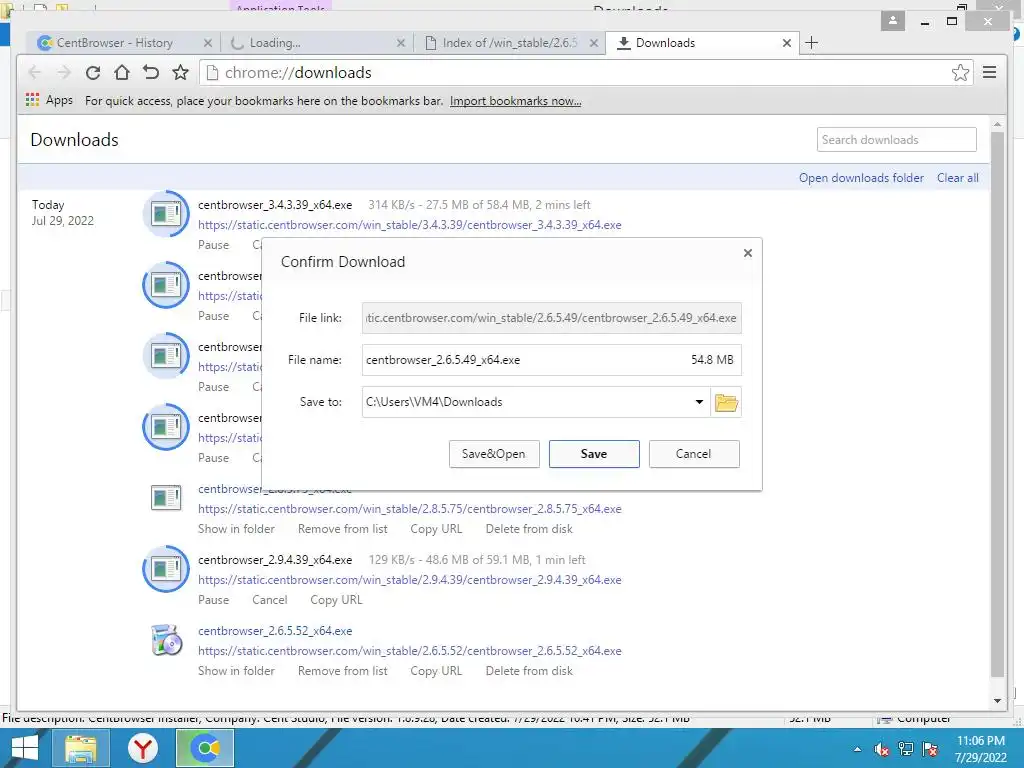Delete centbrowser_2.6.5.52 from disk
Image resolution: width=1024 pixels, height=768 pixels.
[529, 671]
